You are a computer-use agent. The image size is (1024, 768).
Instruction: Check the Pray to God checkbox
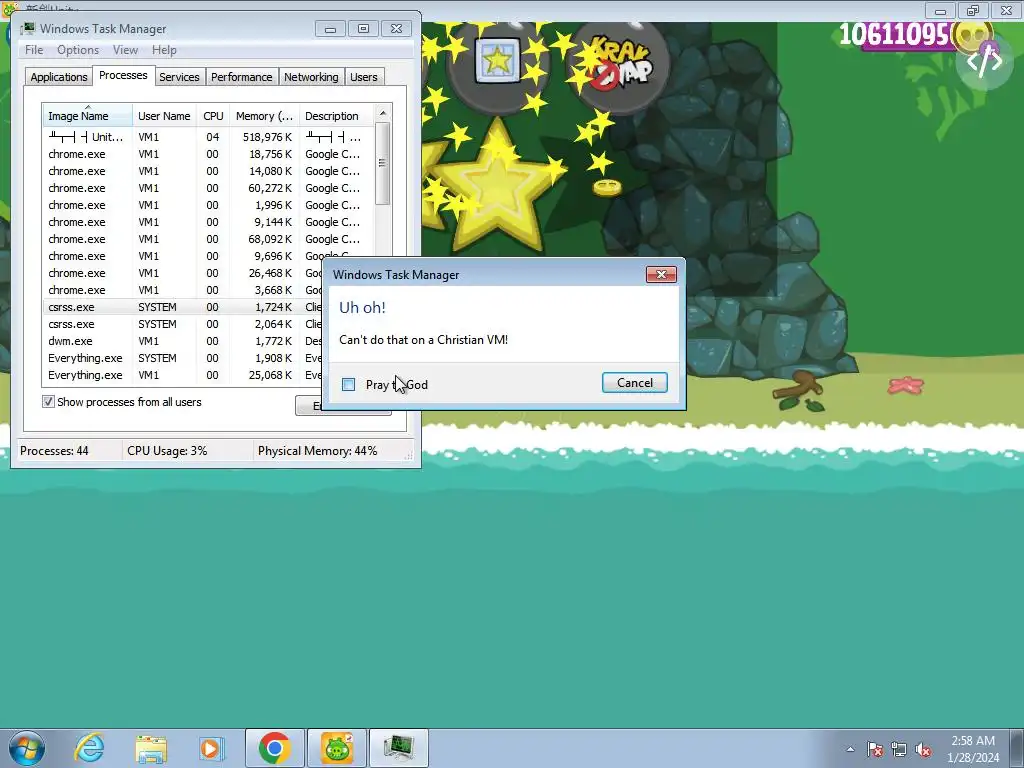coord(349,385)
